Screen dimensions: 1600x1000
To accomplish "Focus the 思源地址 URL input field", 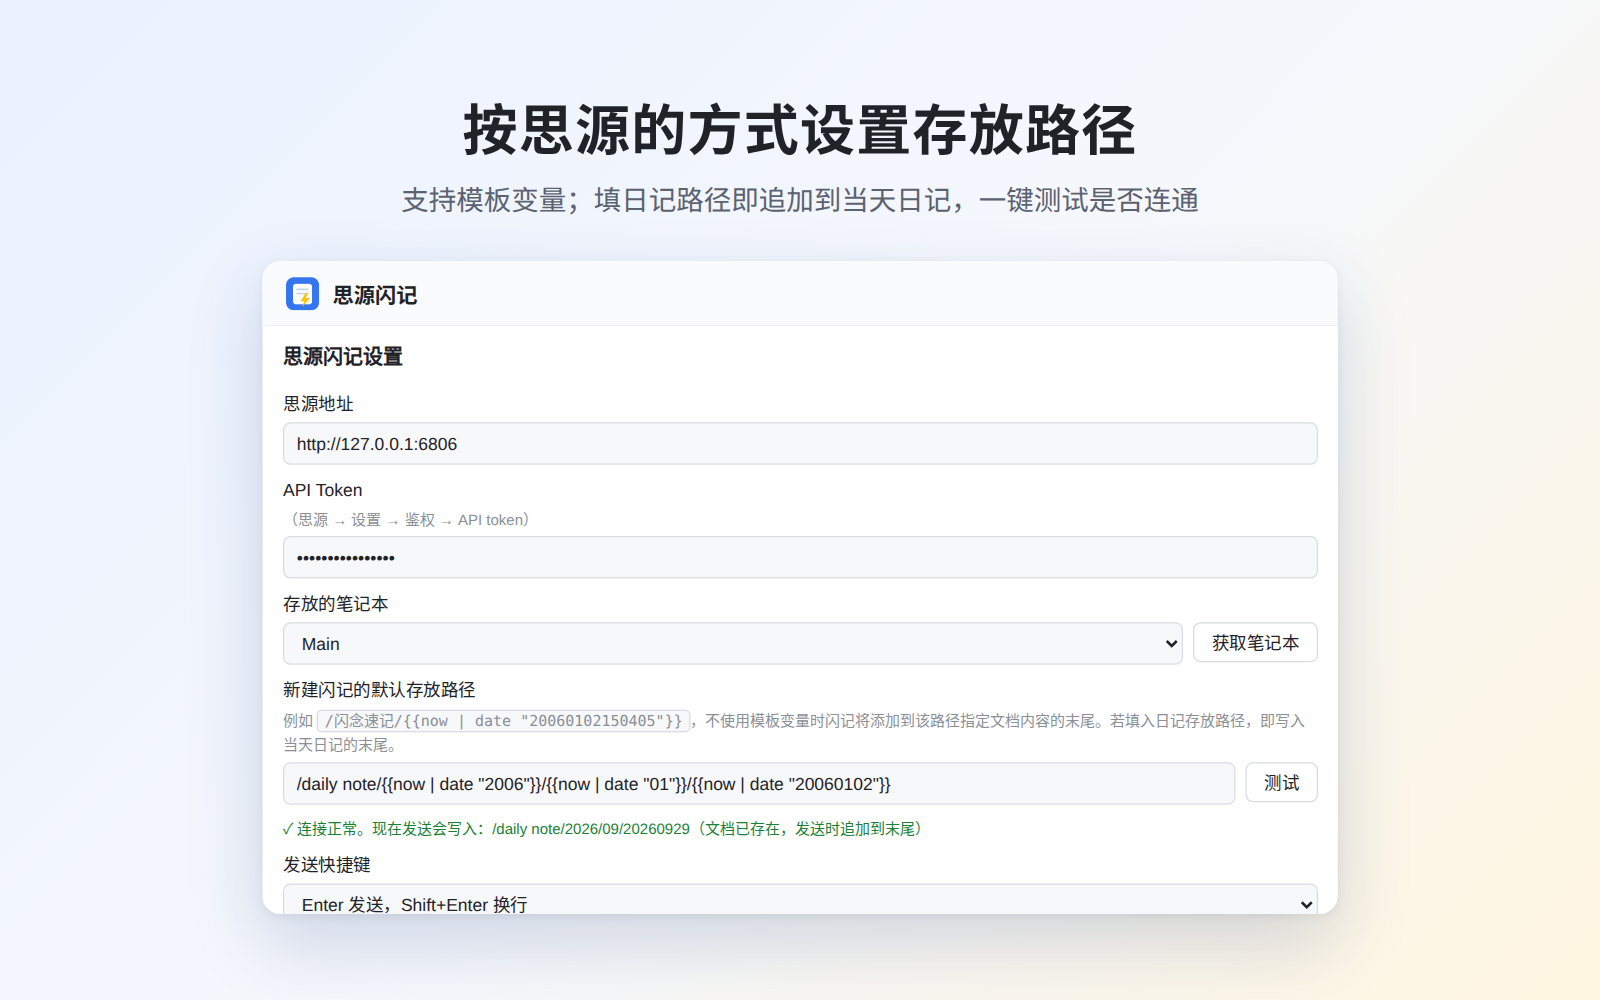I will pyautogui.click(x=800, y=444).
